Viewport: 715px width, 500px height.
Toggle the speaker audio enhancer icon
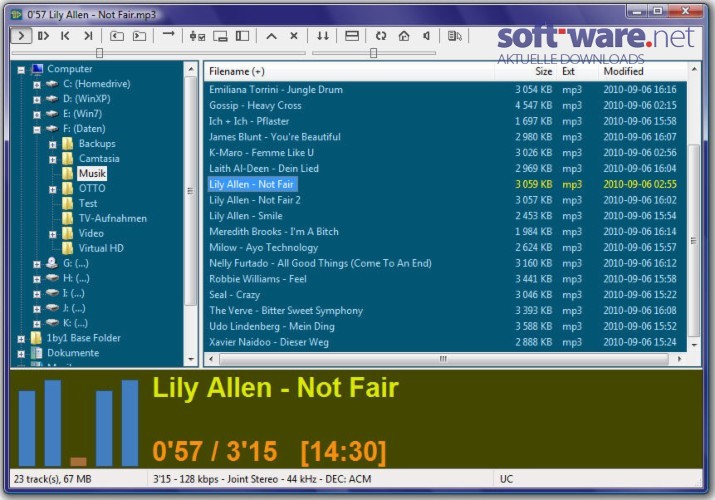coord(426,36)
